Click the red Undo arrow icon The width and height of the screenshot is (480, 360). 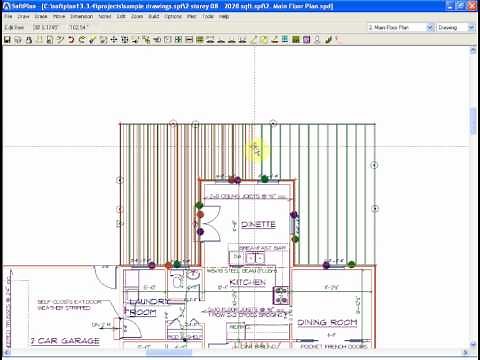click(71, 40)
